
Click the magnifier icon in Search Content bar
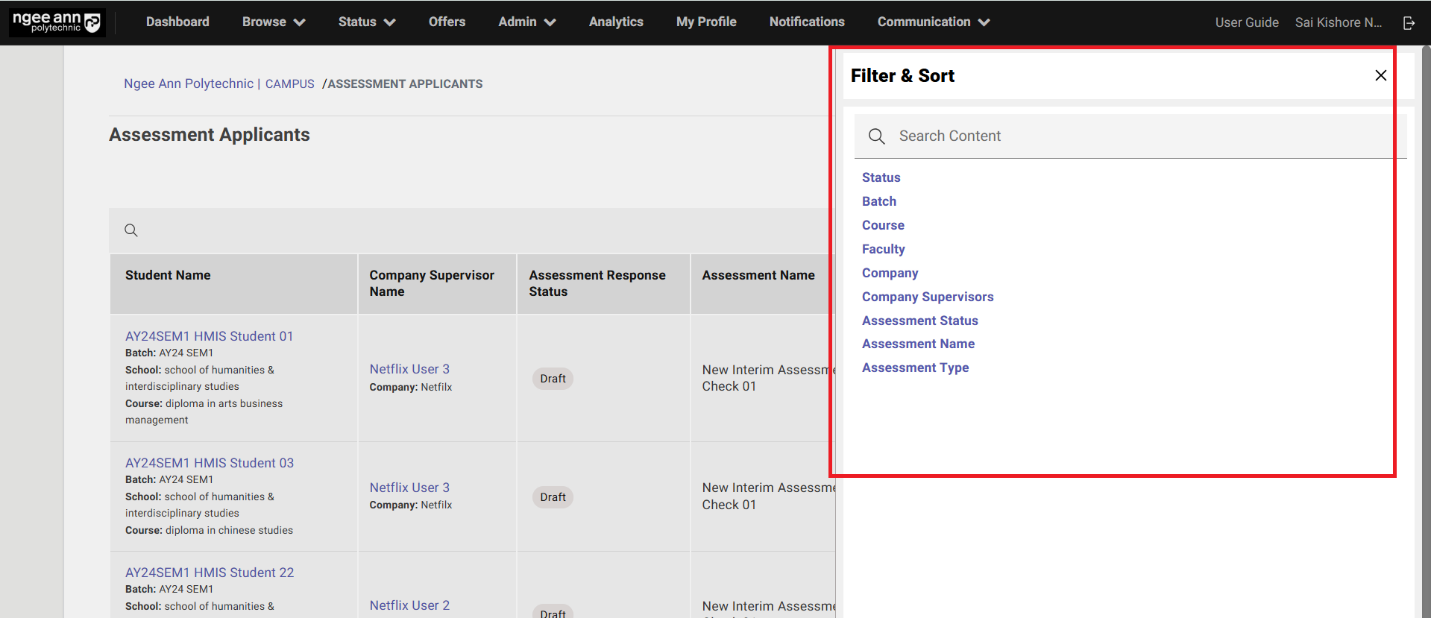(x=877, y=136)
